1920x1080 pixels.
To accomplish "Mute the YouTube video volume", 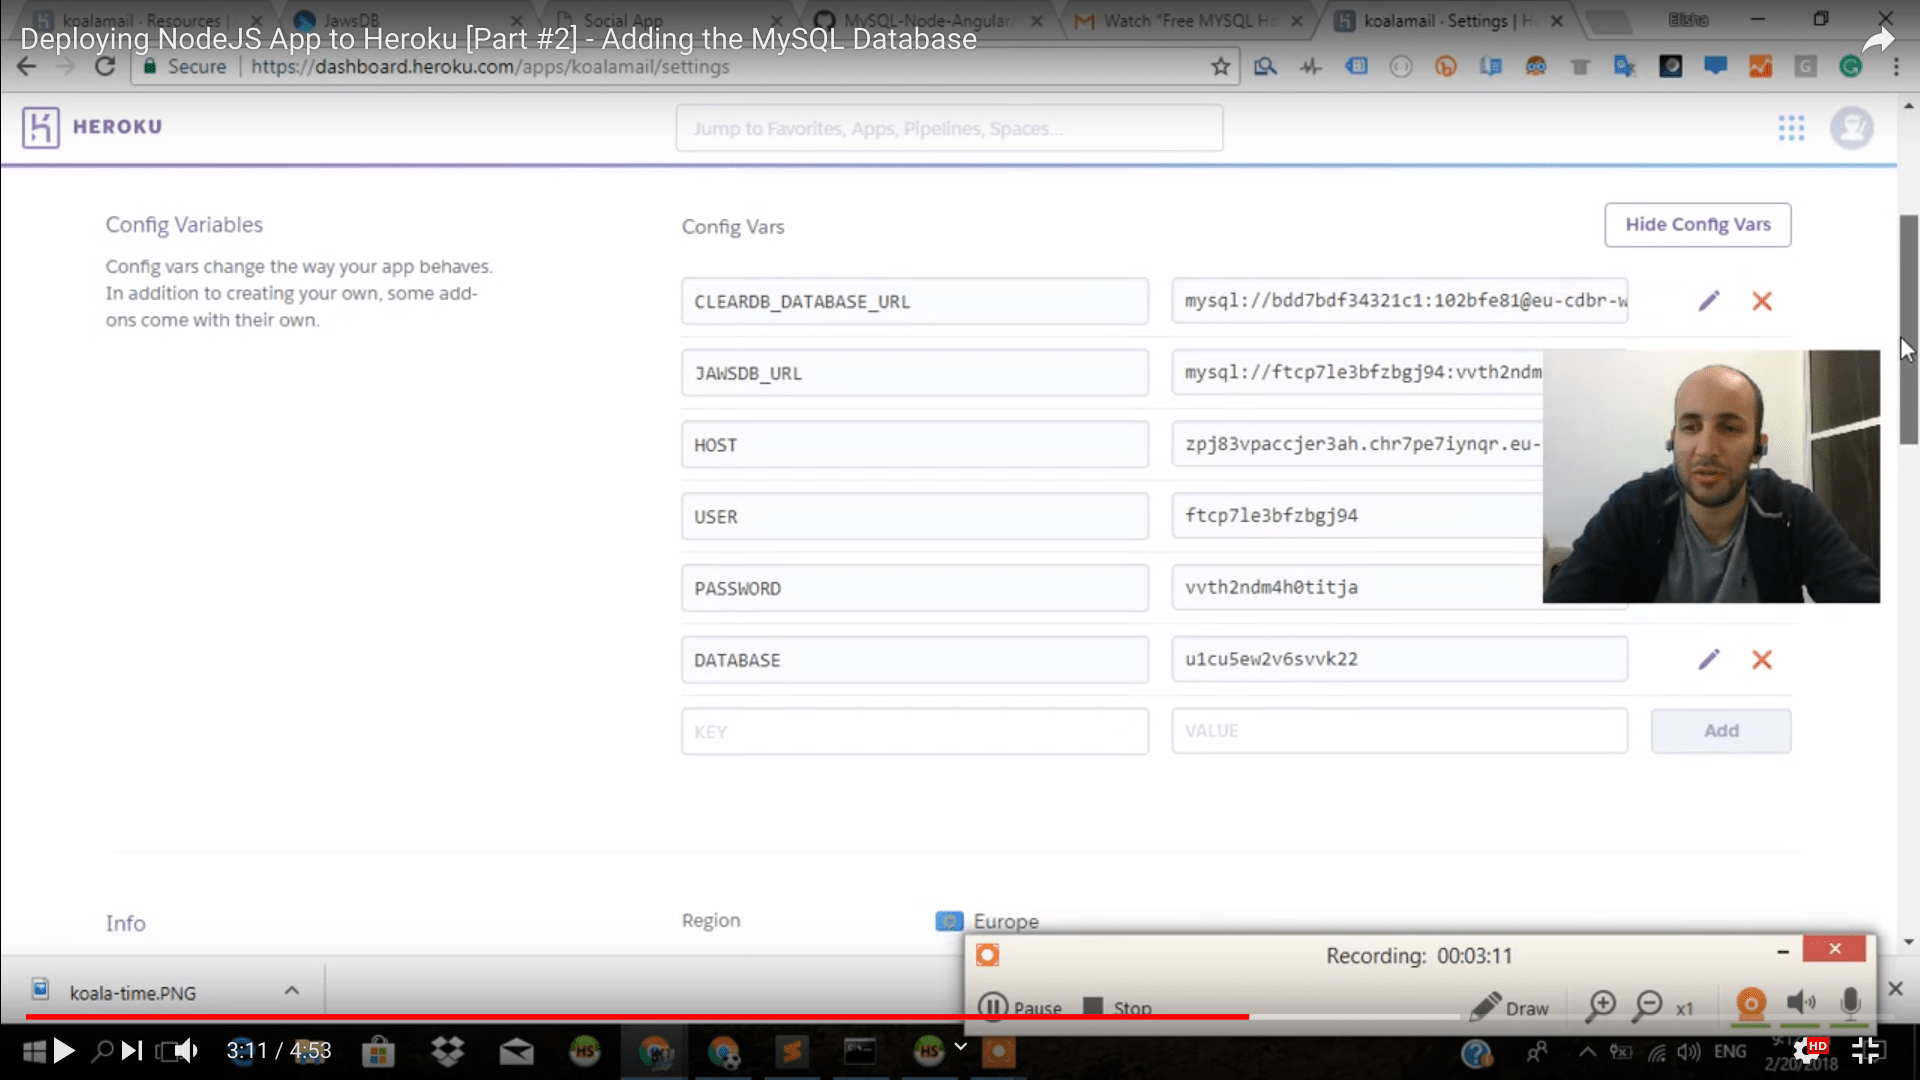I will [187, 1050].
